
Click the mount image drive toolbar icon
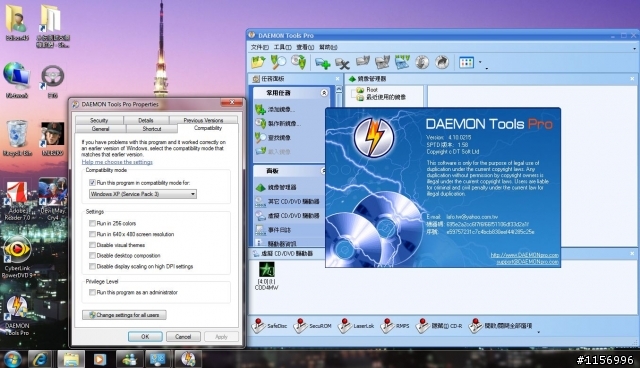point(362,62)
